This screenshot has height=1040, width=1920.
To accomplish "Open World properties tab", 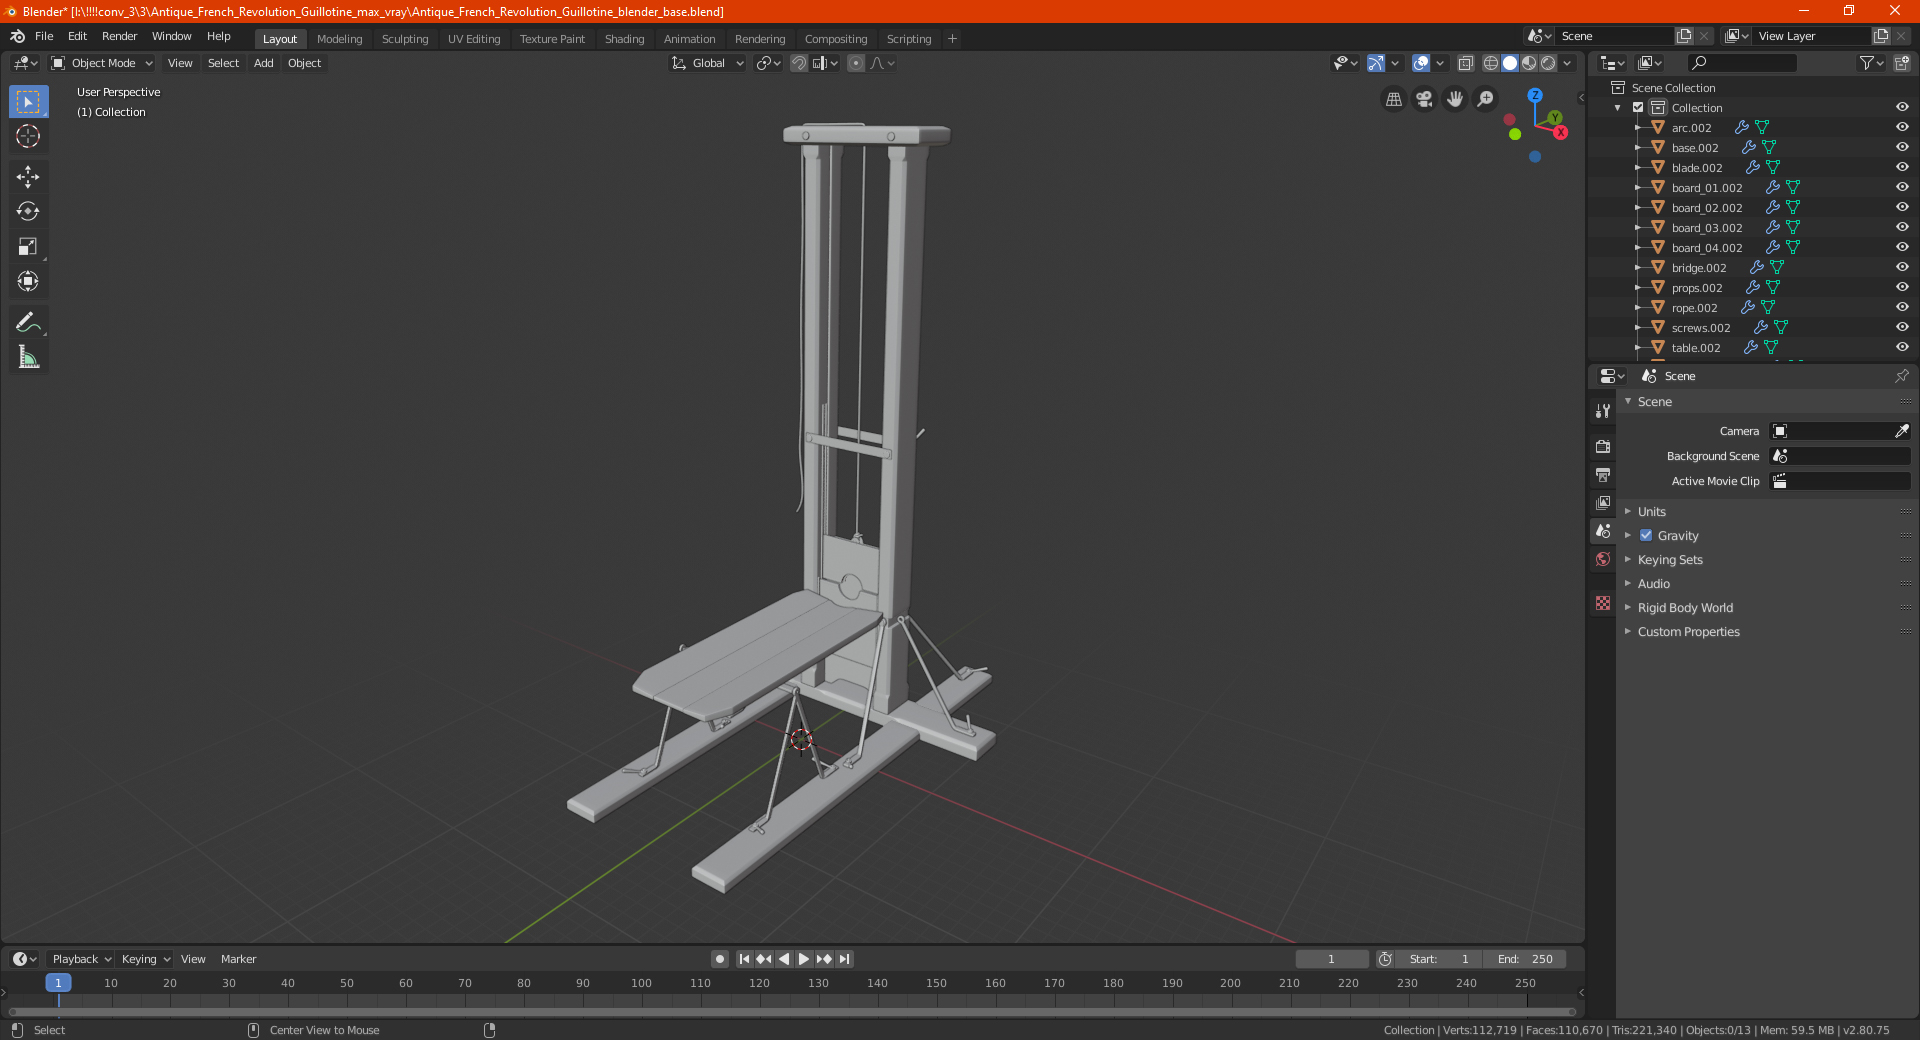I will (1603, 559).
